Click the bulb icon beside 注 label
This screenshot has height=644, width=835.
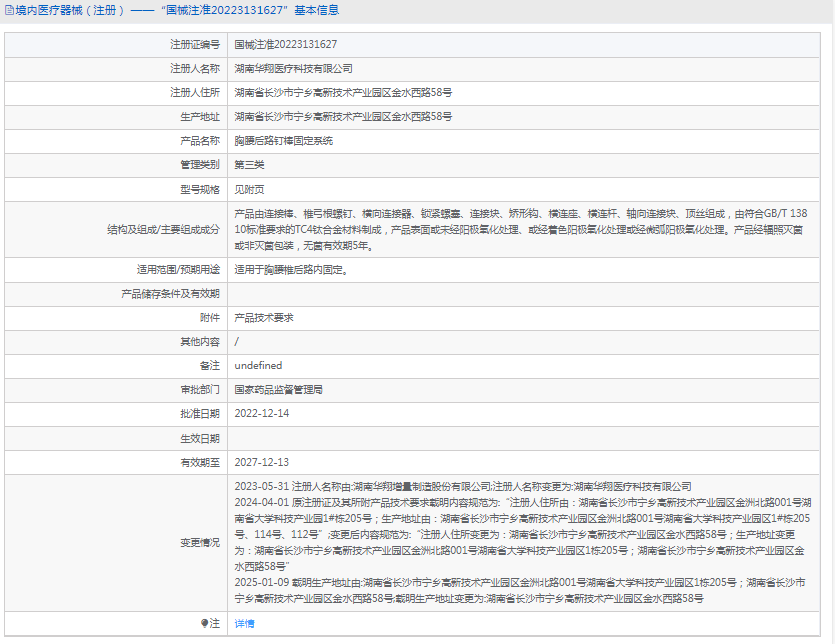pyautogui.click(x=204, y=623)
